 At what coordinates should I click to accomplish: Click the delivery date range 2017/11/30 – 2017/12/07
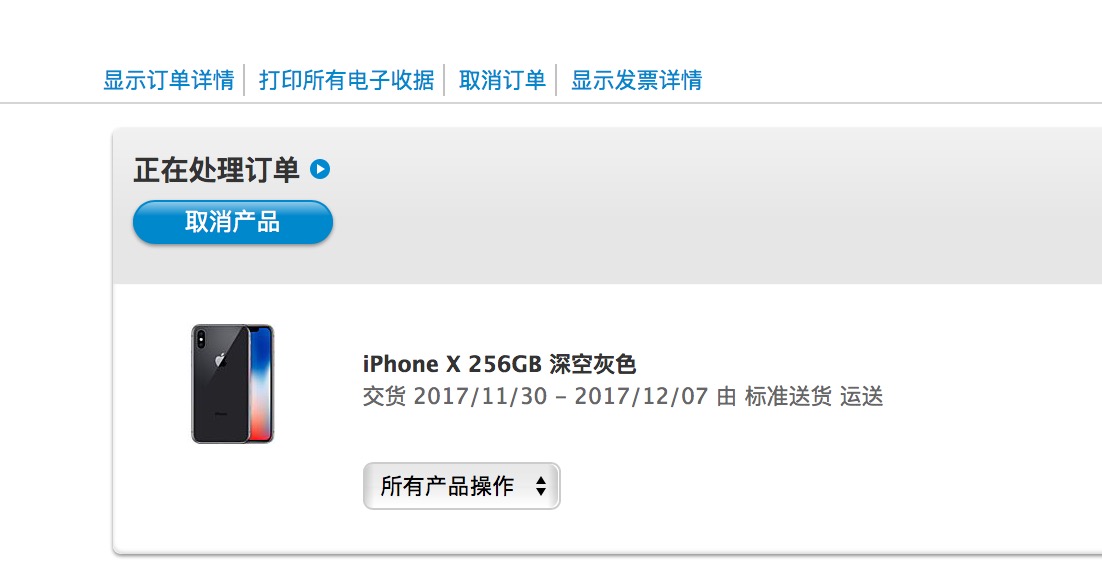tap(560, 397)
